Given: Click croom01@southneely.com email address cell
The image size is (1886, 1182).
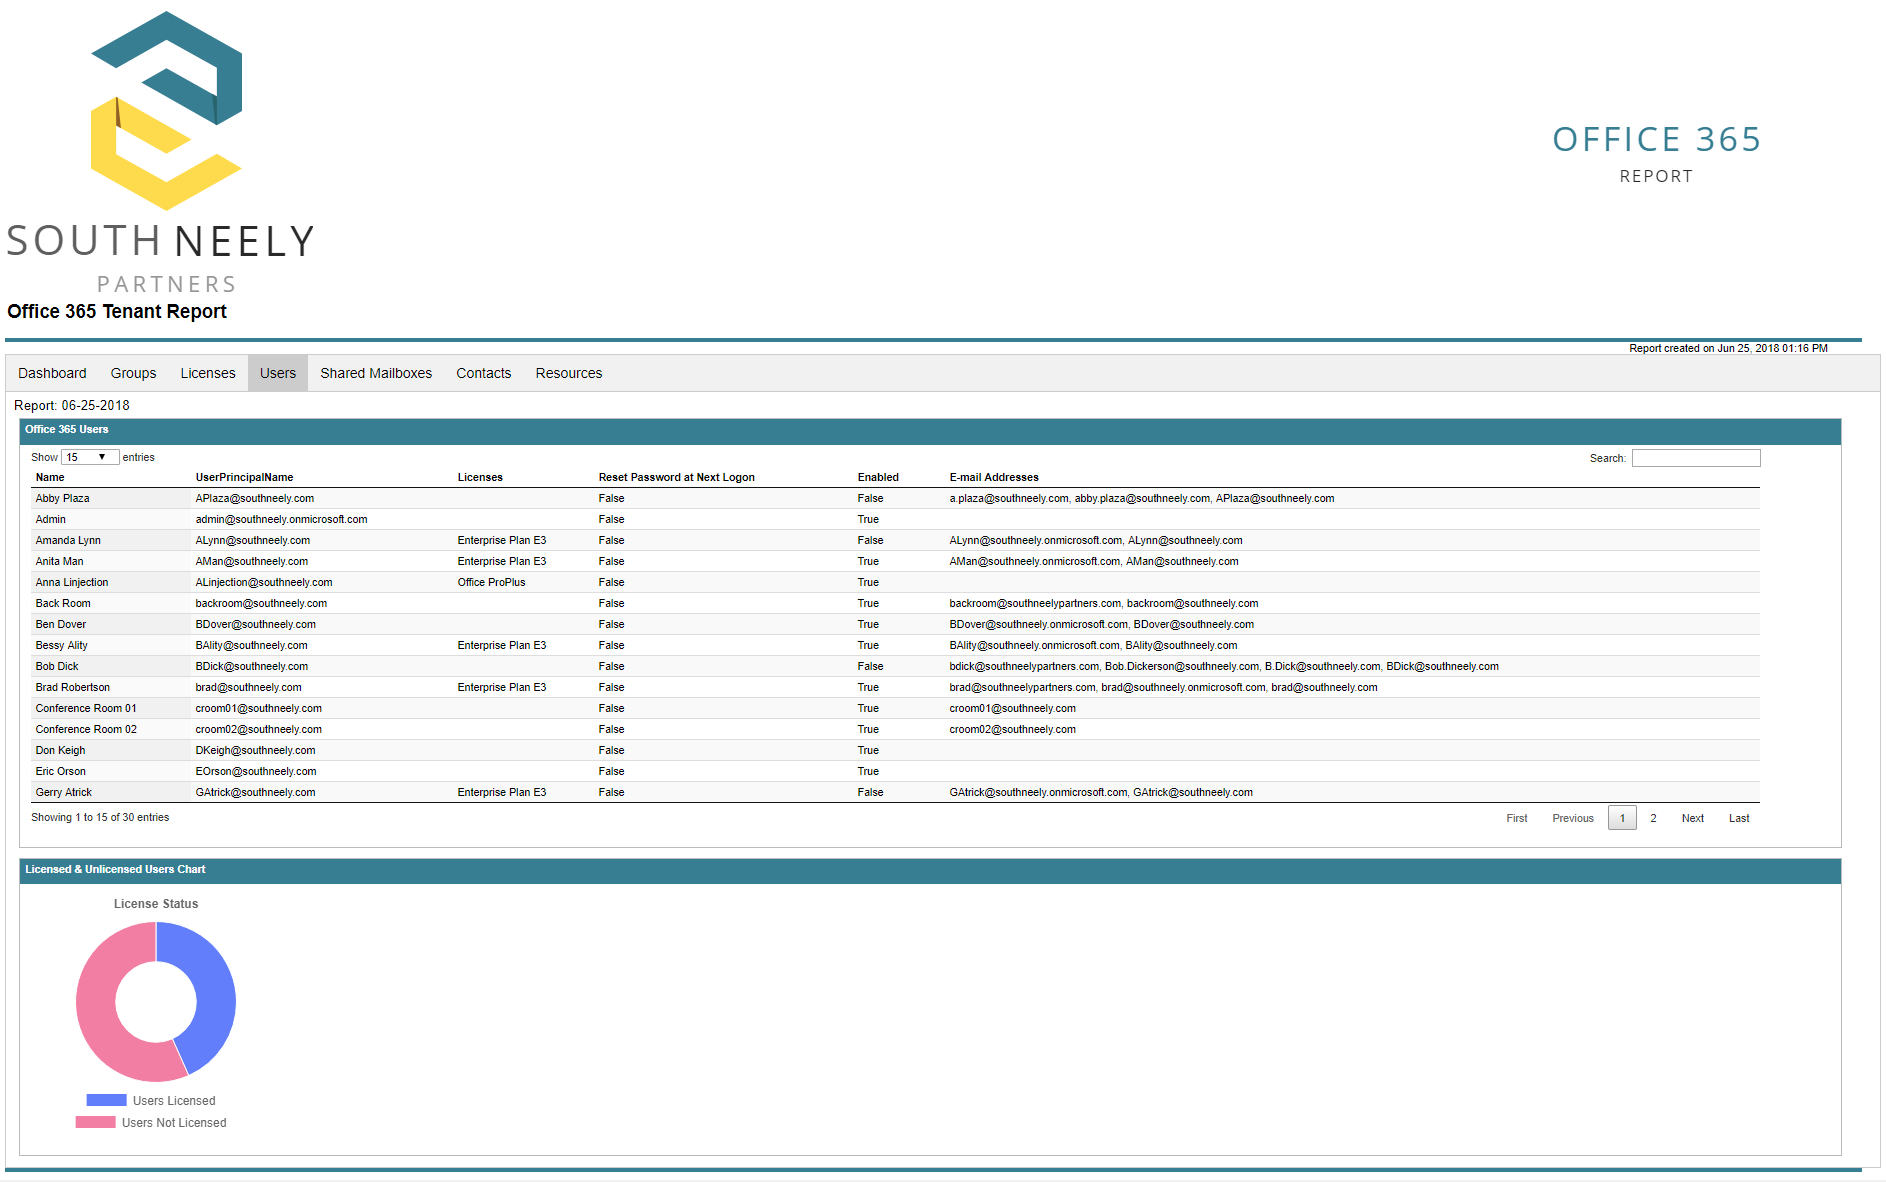Looking at the screenshot, I should (1013, 708).
